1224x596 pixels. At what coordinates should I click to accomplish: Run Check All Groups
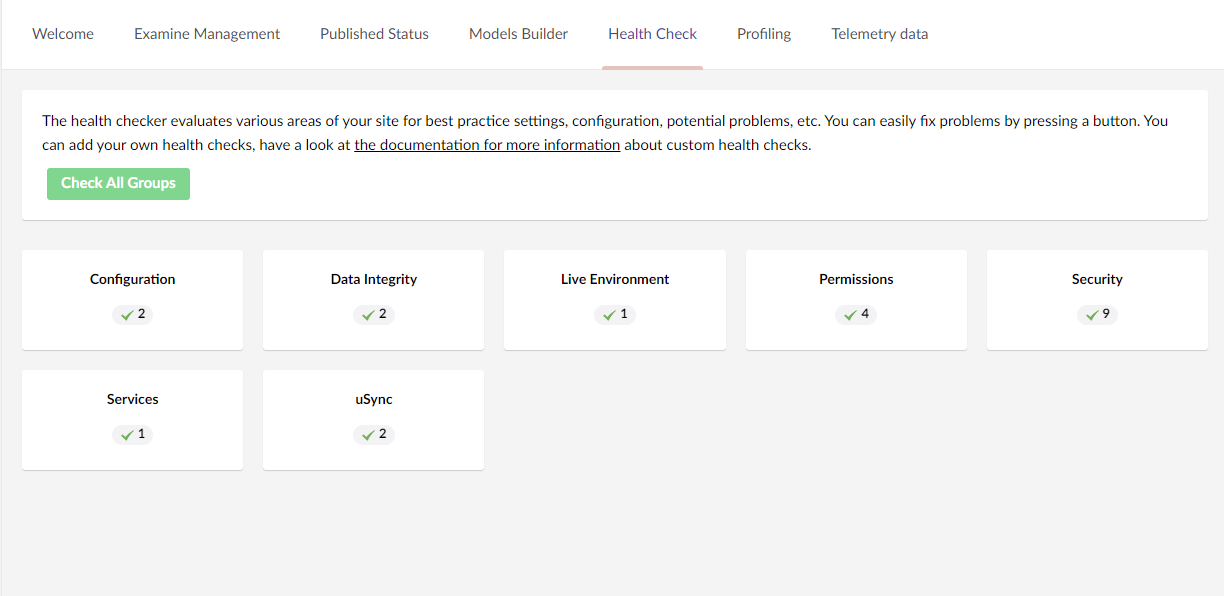(x=118, y=183)
